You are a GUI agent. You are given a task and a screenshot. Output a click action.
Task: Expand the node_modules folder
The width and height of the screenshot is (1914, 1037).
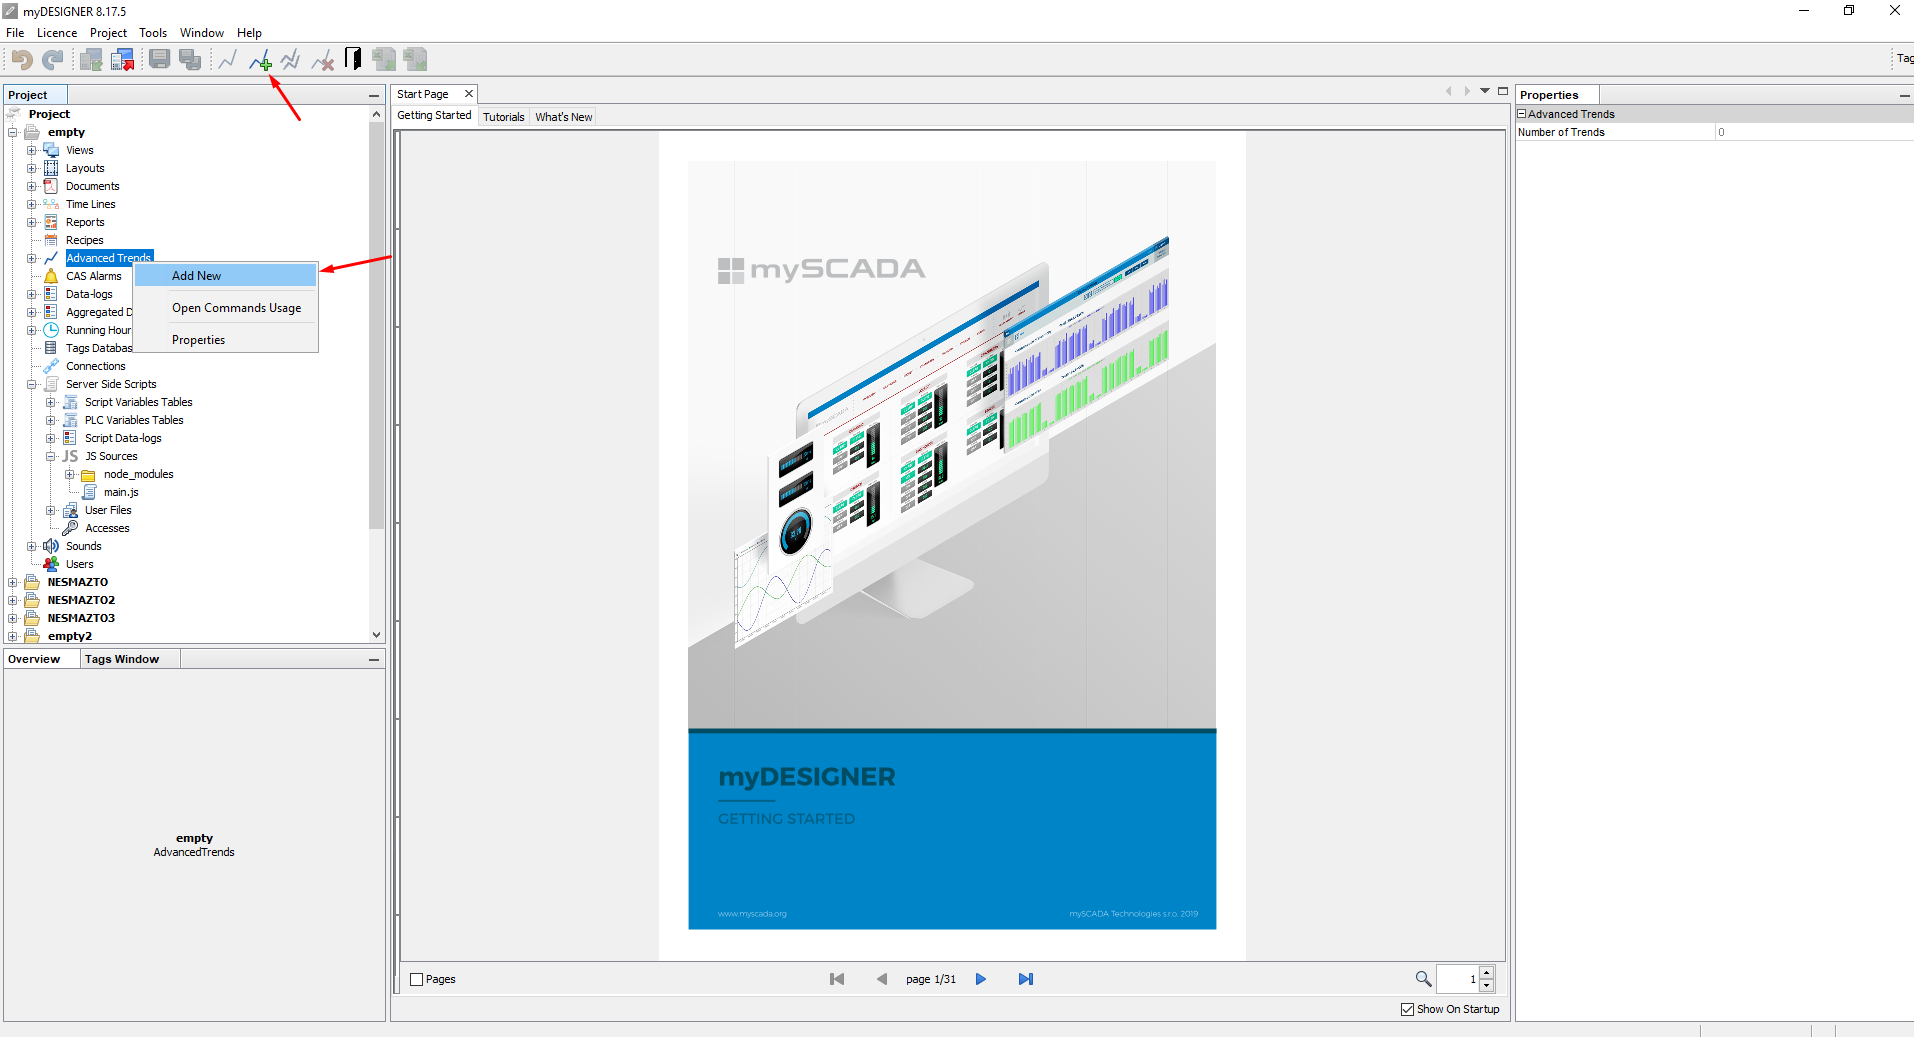pos(69,474)
